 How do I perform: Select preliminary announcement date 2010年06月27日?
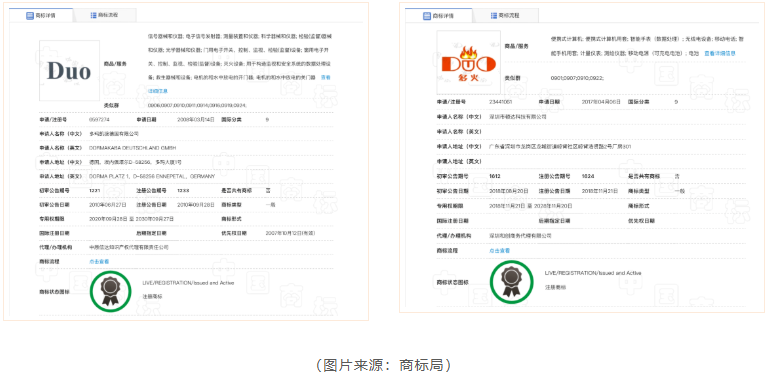coord(107,204)
